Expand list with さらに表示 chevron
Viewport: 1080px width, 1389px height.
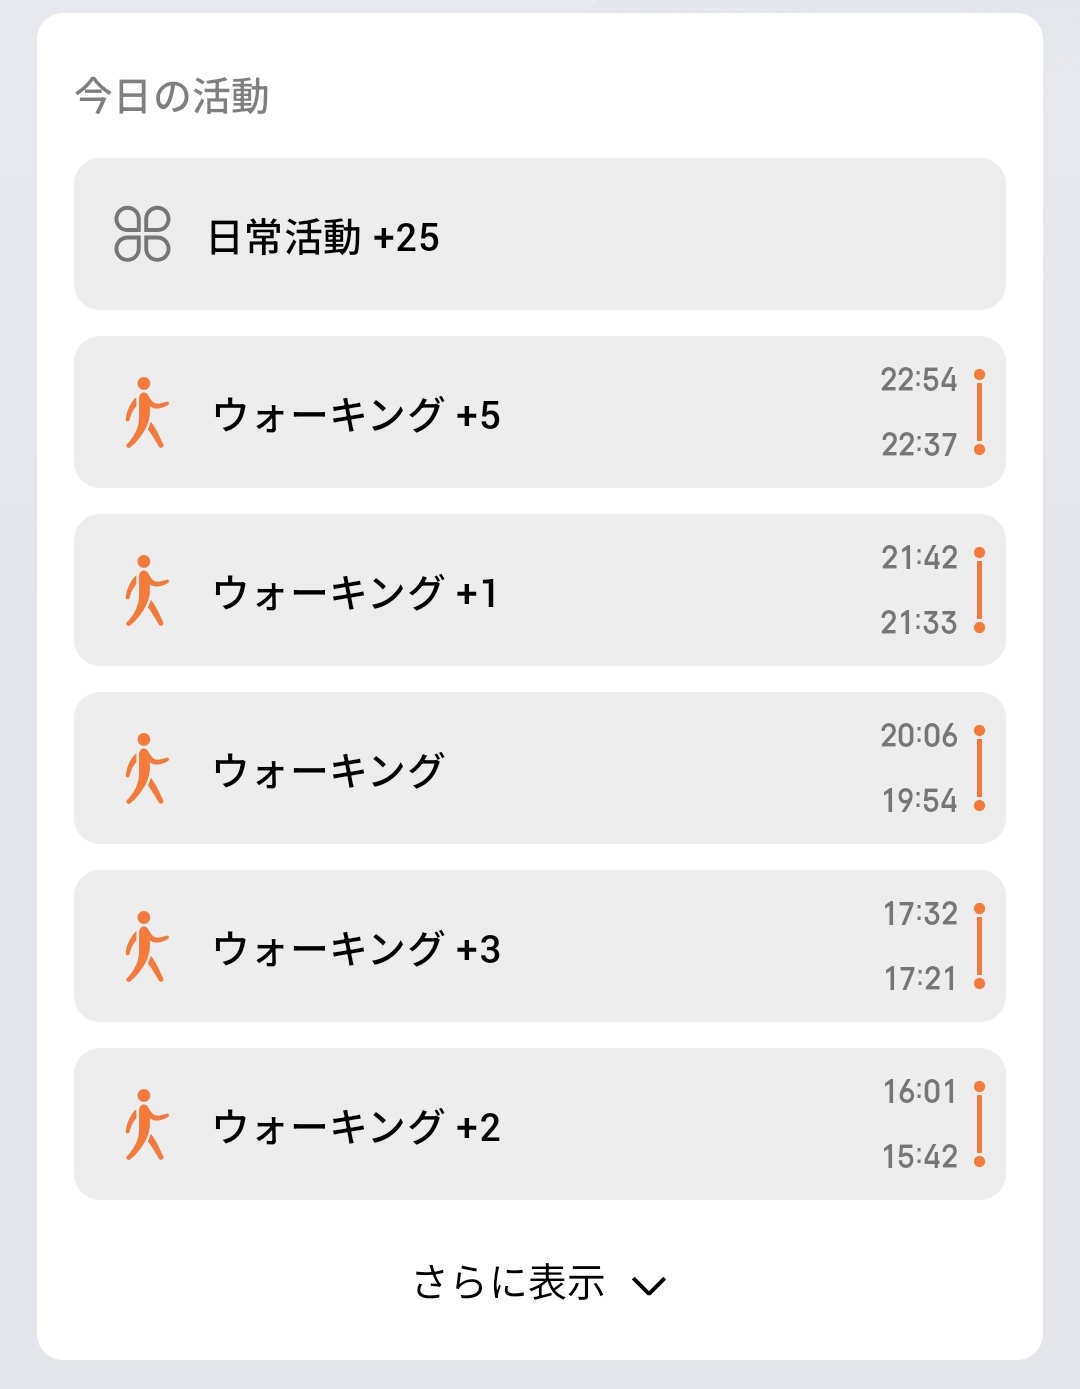pos(649,1285)
